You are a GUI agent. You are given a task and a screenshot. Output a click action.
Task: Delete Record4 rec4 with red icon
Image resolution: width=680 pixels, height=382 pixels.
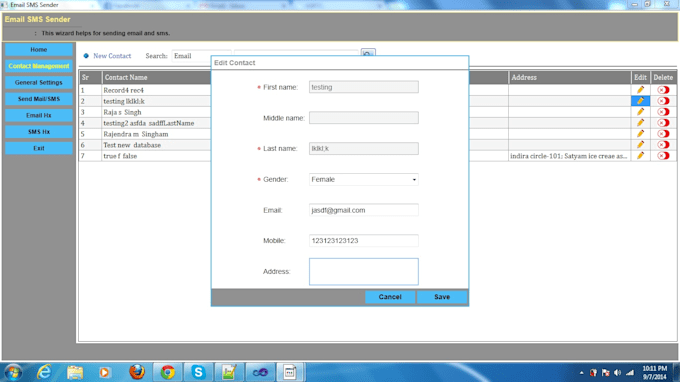(x=663, y=90)
